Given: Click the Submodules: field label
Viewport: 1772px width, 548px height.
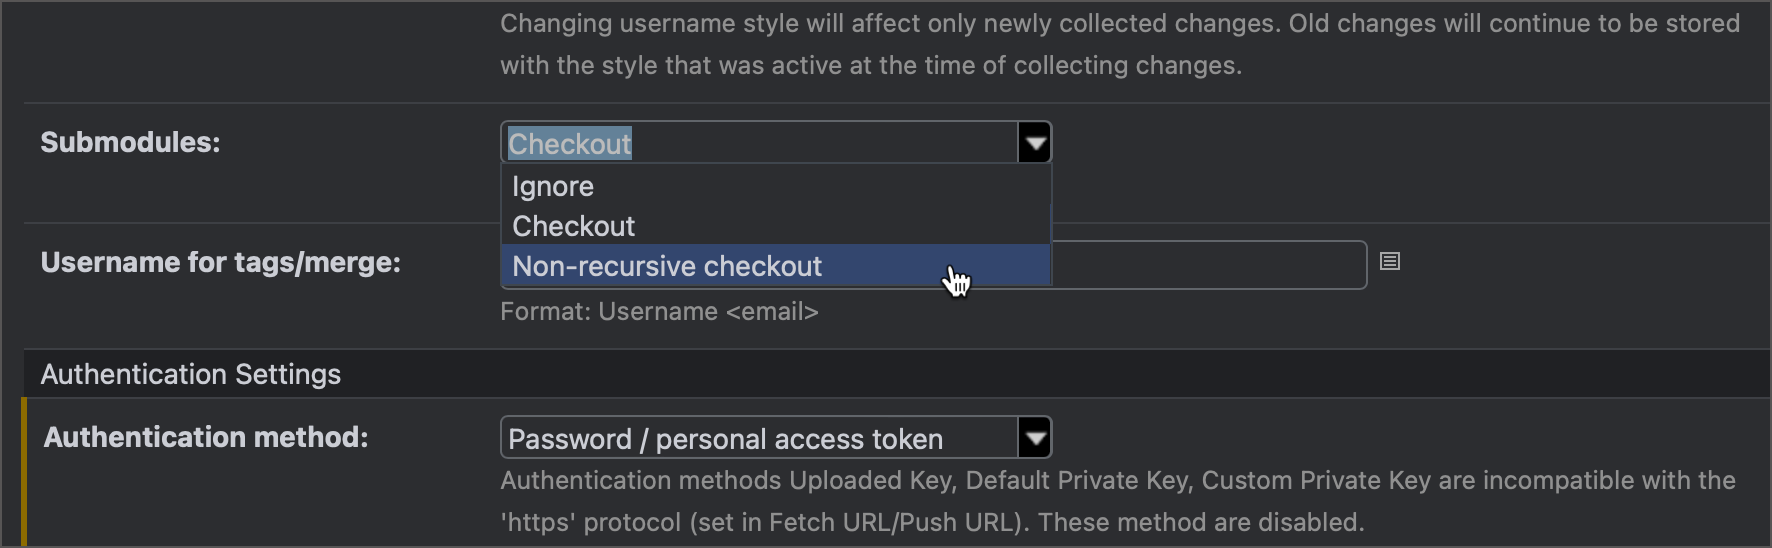Looking at the screenshot, I should coord(130,143).
